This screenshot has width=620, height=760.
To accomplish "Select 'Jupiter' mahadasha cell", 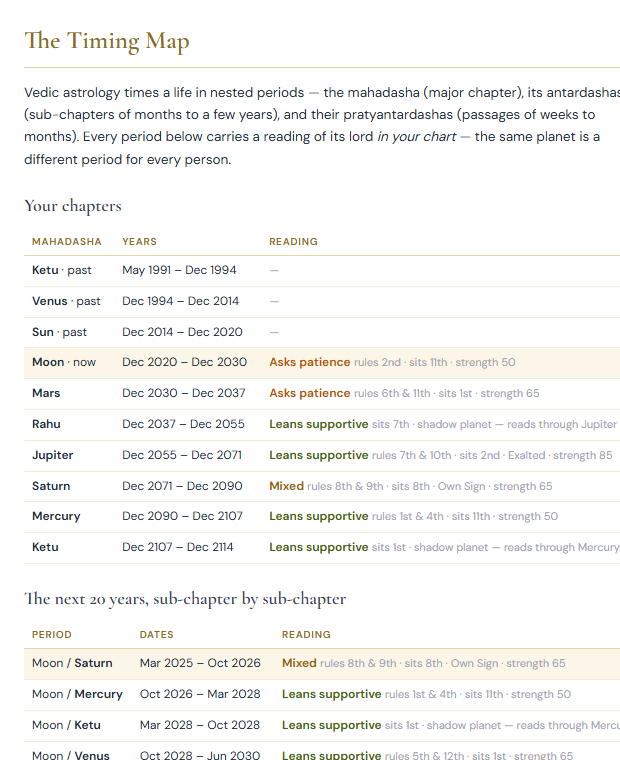I will pos(52,455).
